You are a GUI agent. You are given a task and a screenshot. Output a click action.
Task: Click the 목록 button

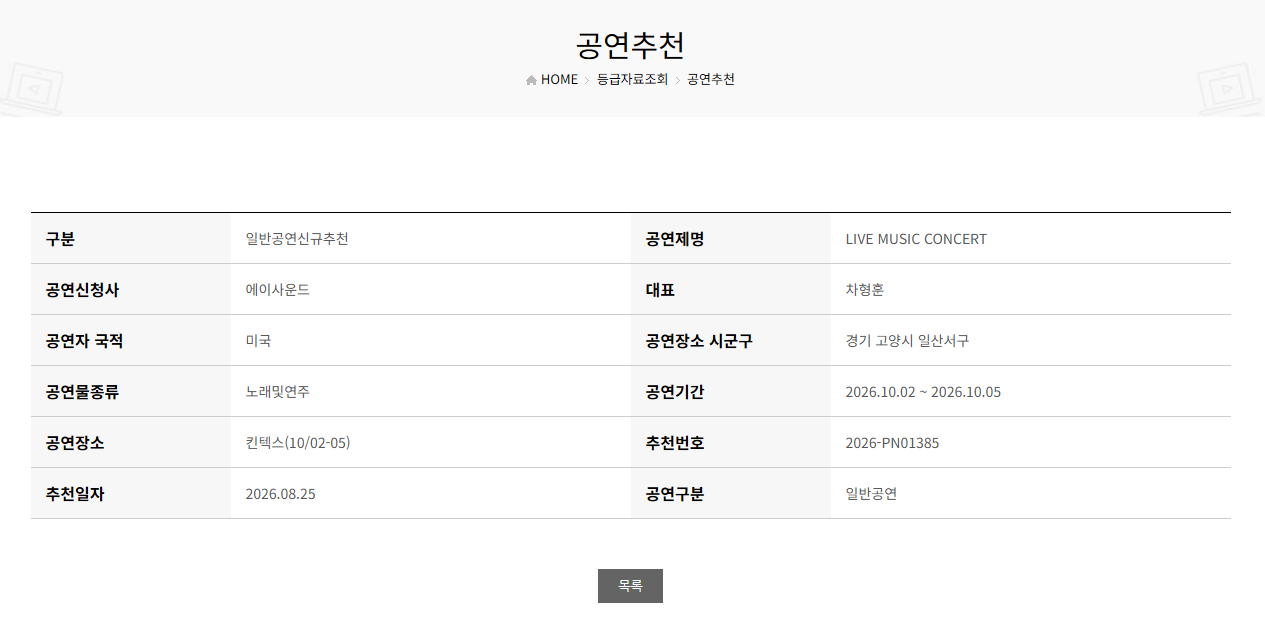click(630, 586)
